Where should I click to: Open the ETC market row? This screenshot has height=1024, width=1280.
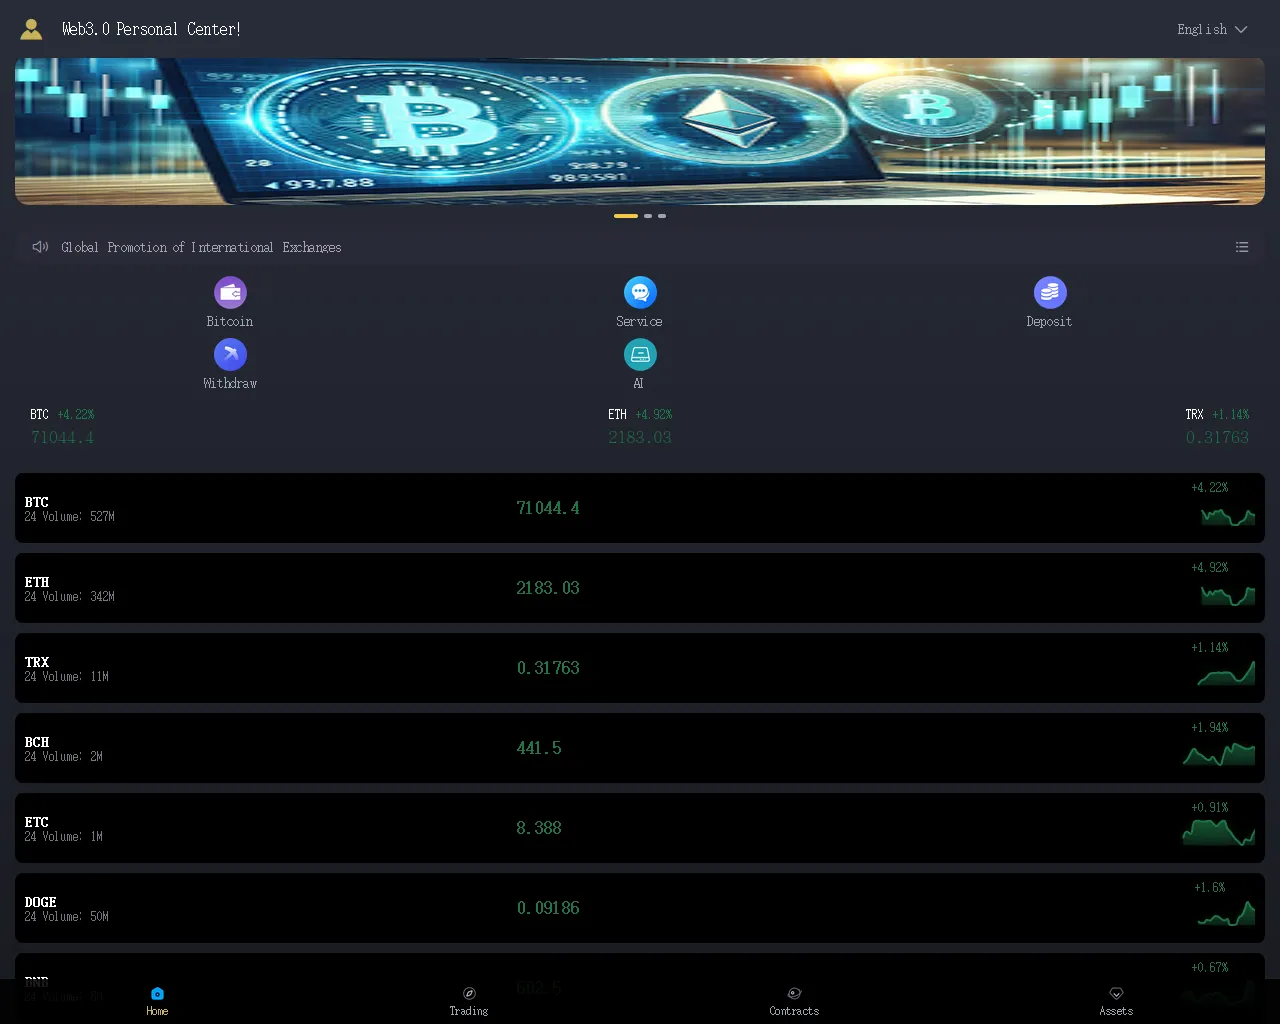tap(640, 828)
